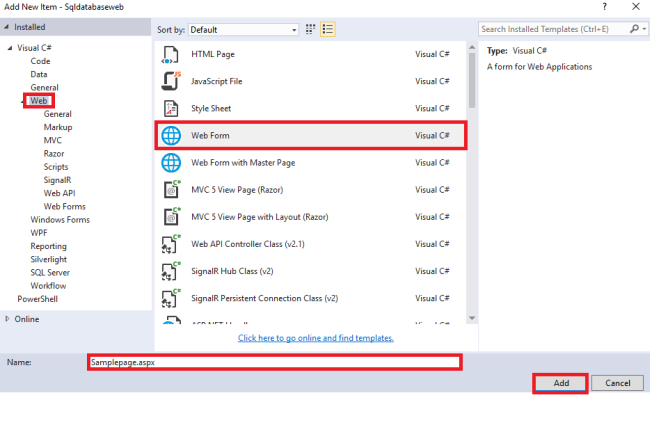Select Web Form with Master Page text
The image size is (650, 441).
pos(243,163)
